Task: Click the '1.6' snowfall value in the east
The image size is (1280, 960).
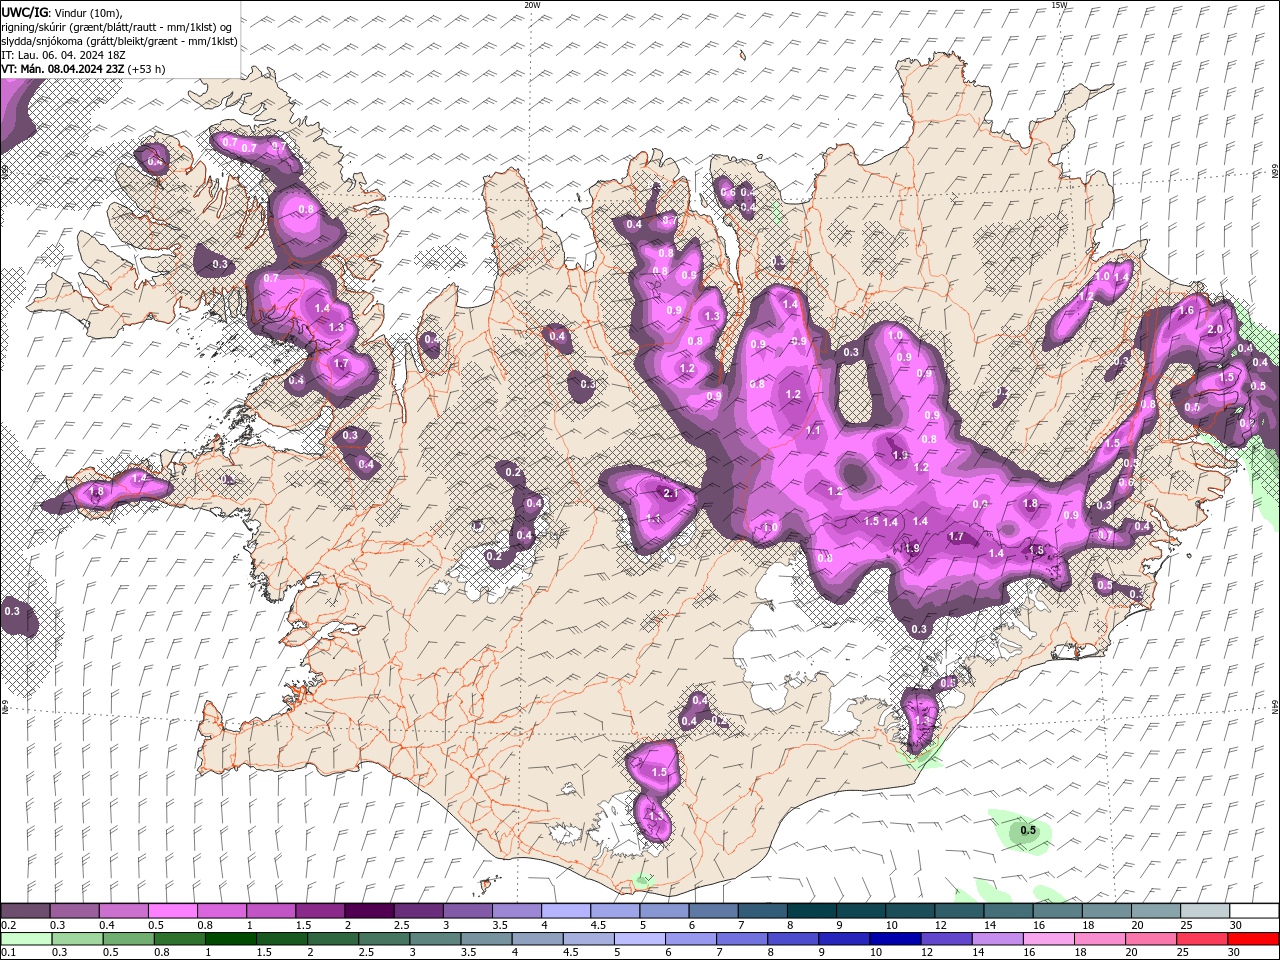Action: (1187, 311)
